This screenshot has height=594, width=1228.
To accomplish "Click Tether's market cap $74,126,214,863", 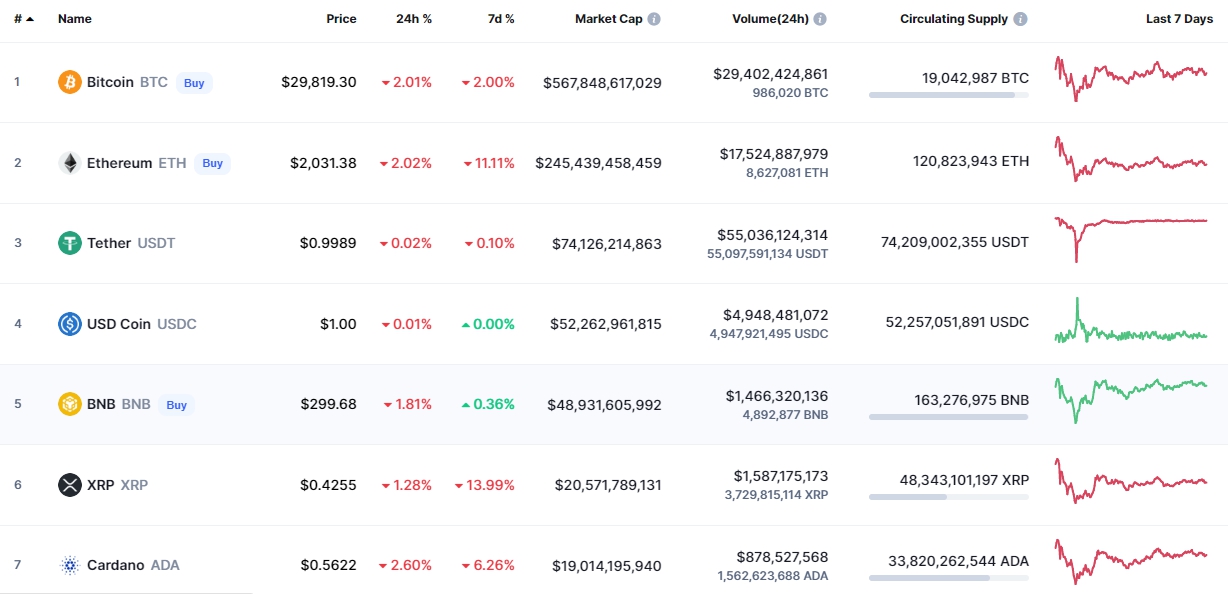I will pyautogui.click(x=607, y=243).
